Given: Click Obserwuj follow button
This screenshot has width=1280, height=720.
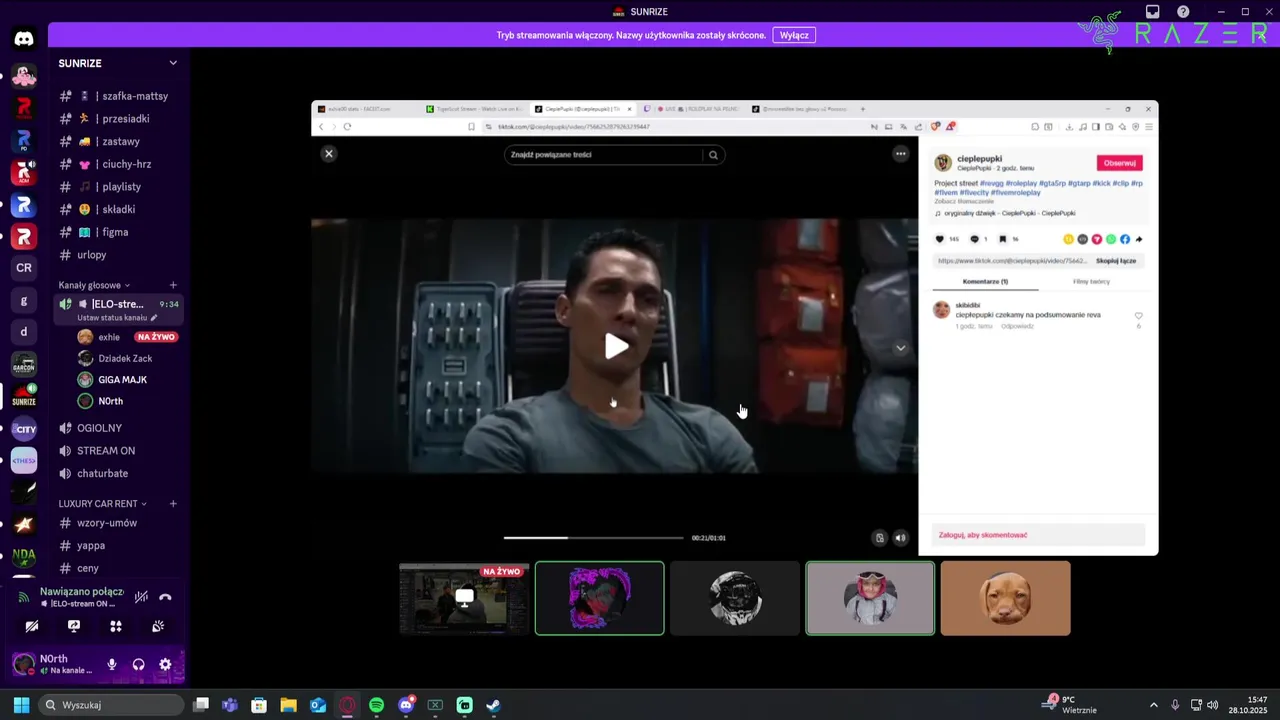Looking at the screenshot, I should (1119, 163).
